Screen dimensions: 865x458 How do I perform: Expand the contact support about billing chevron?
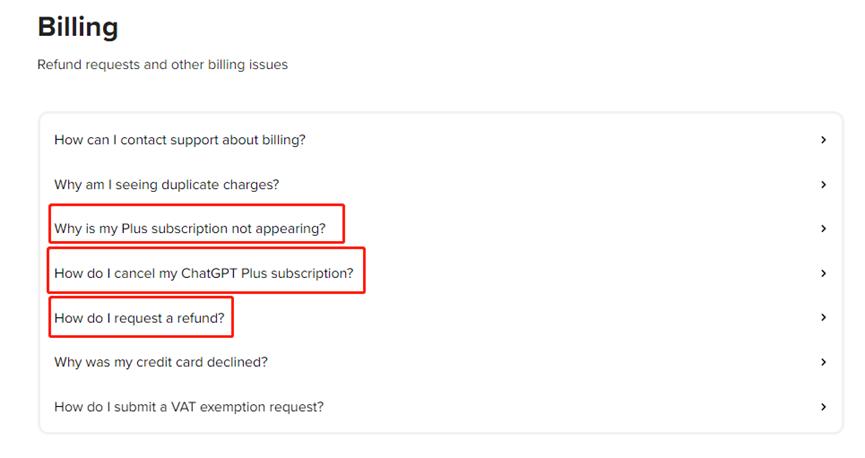click(823, 140)
